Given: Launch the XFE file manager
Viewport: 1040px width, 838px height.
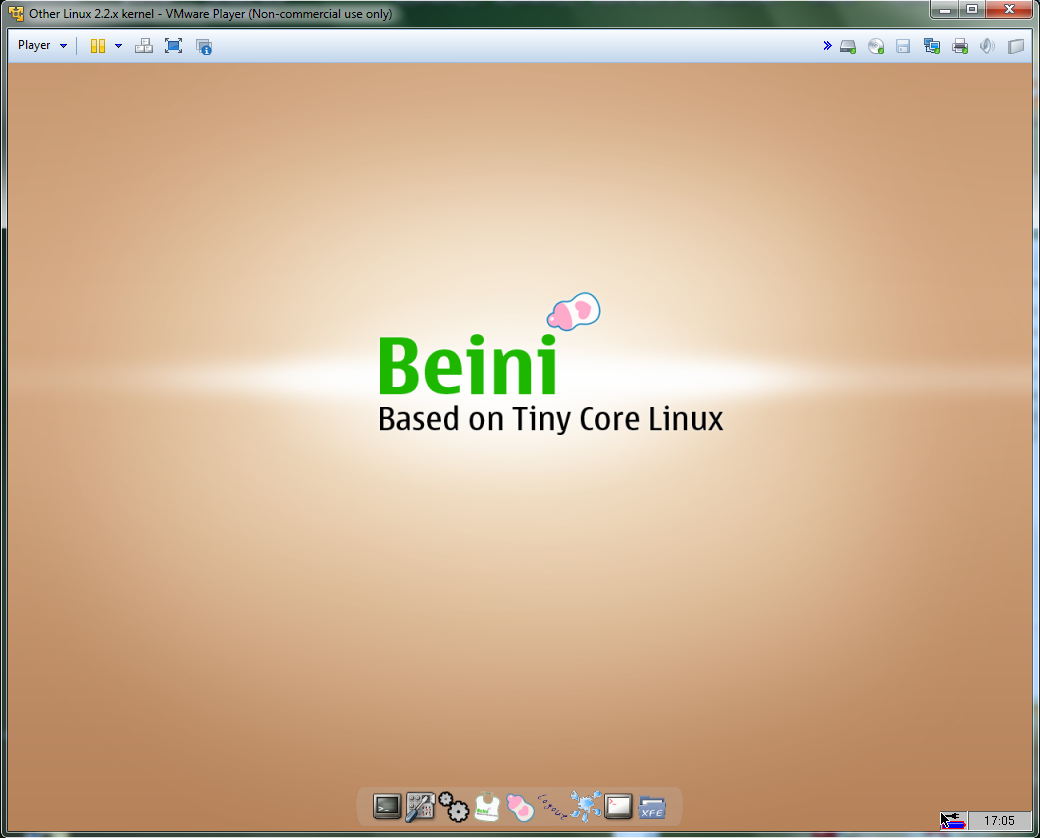Looking at the screenshot, I should click(652, 807).
